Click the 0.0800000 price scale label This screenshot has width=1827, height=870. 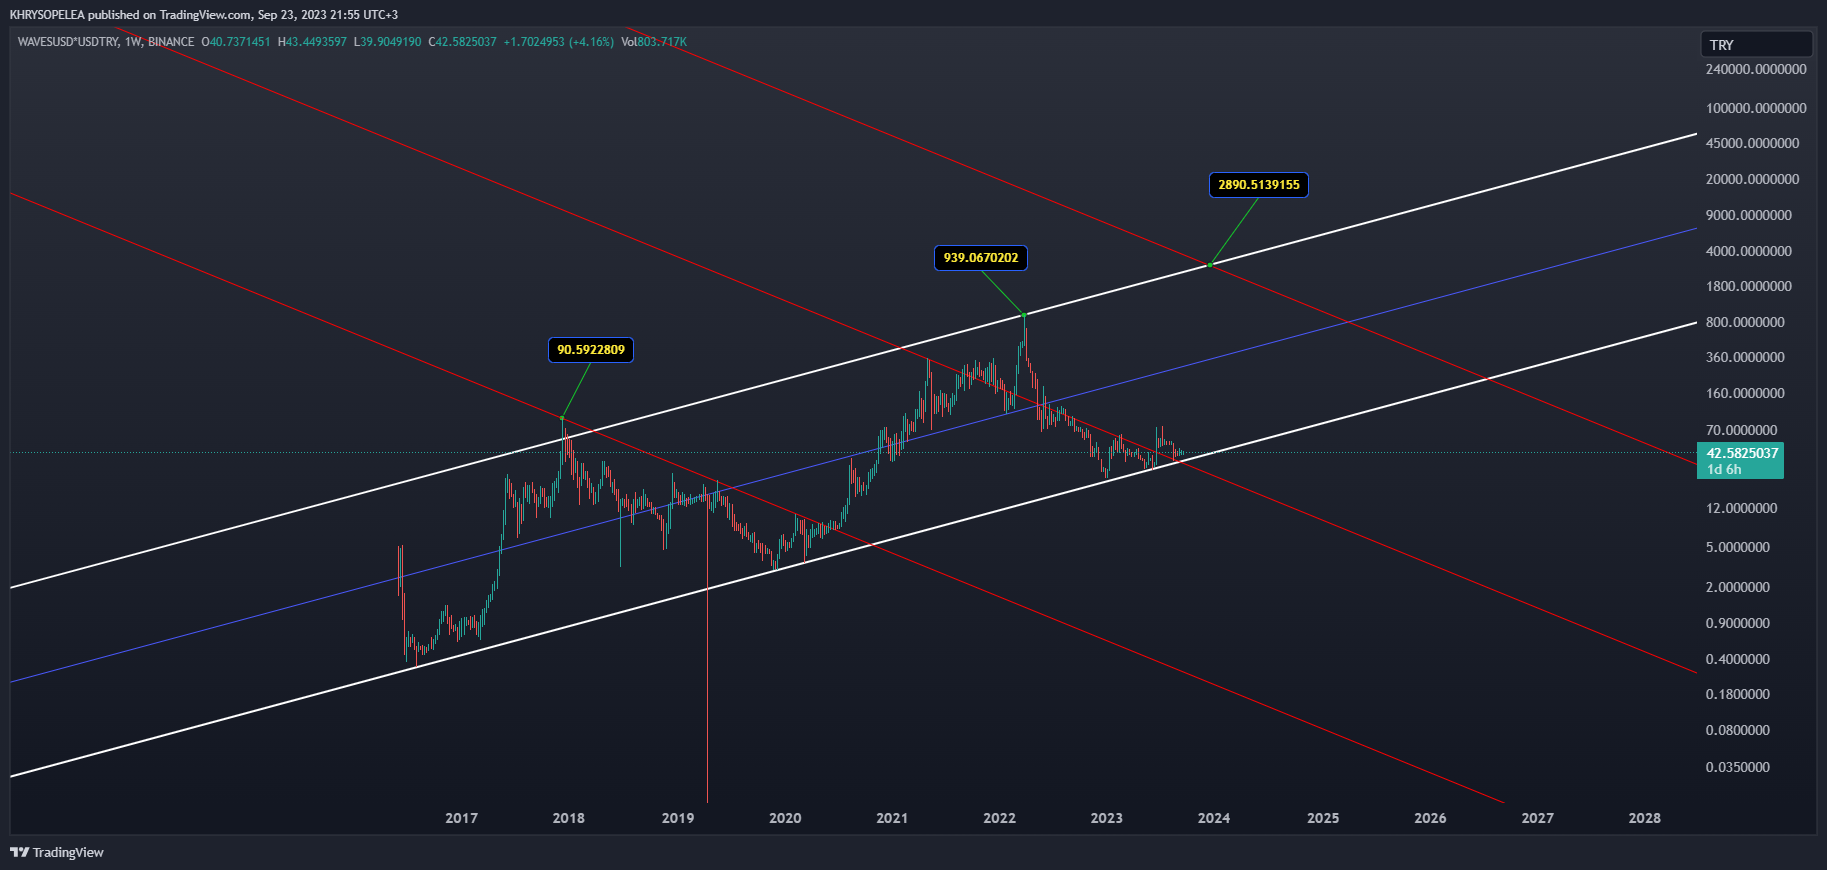pos(1738,730)
